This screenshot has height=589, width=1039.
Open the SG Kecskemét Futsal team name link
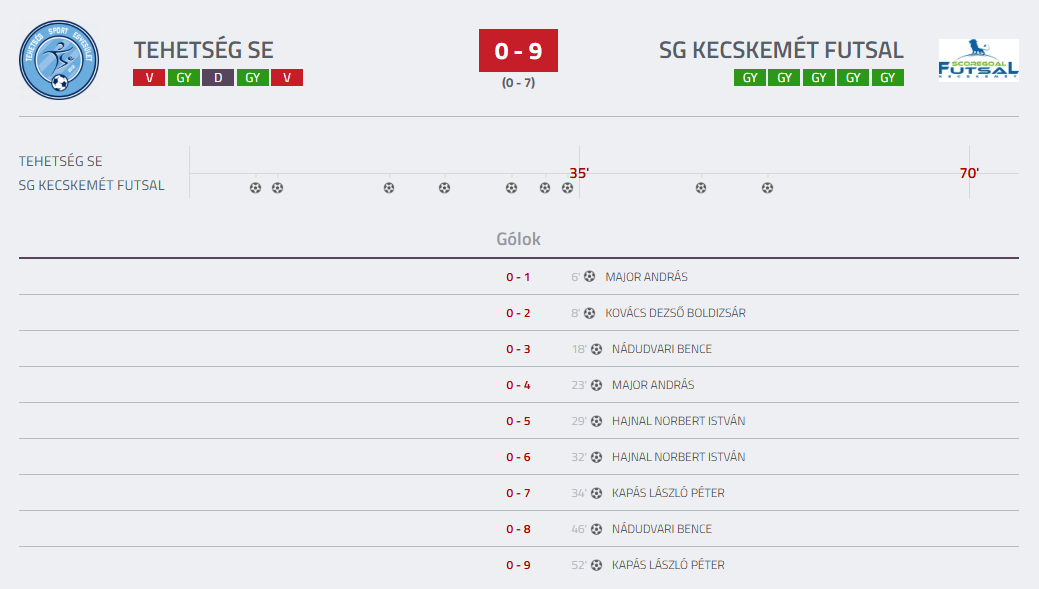click(x=781, y=50)
